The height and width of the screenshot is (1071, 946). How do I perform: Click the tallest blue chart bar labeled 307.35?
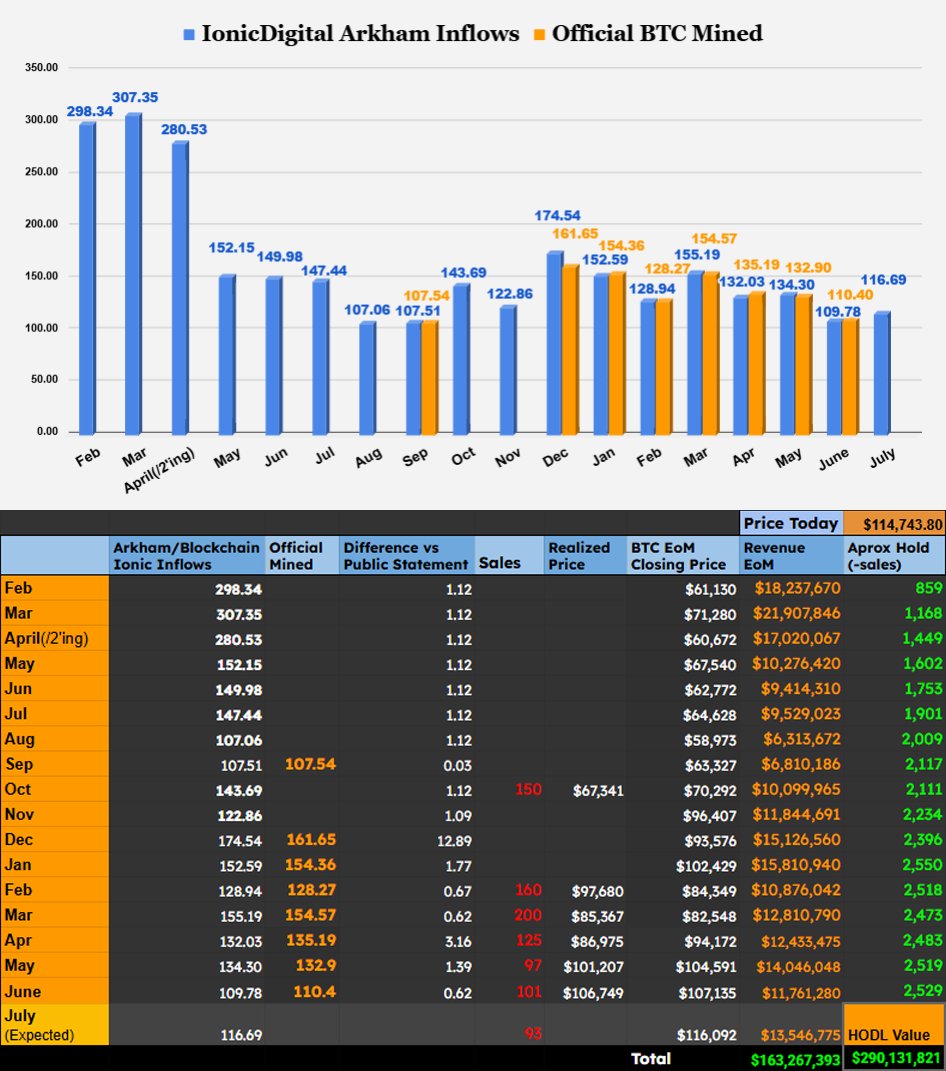click(133, 273)
